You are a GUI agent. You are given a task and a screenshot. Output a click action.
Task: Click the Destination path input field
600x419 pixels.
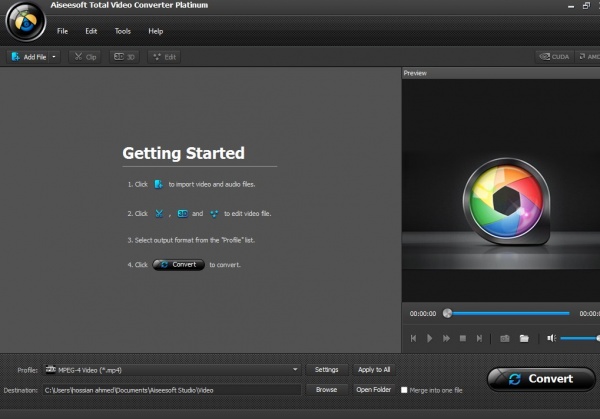170,390
